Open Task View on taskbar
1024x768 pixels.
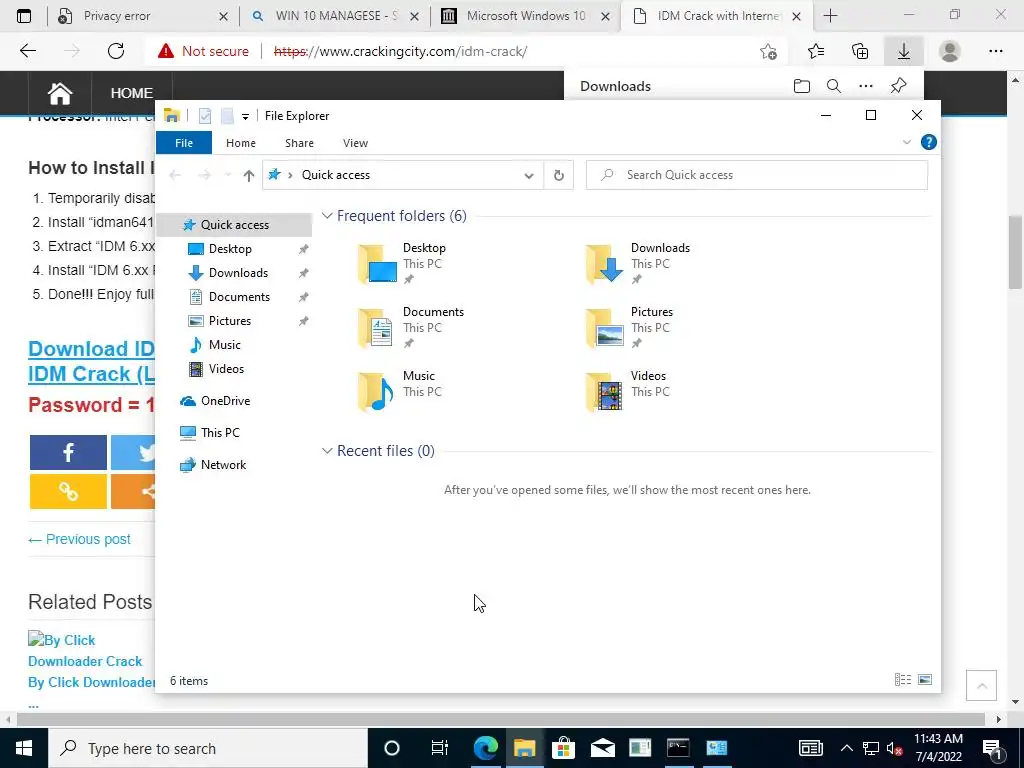pos(440,748)
